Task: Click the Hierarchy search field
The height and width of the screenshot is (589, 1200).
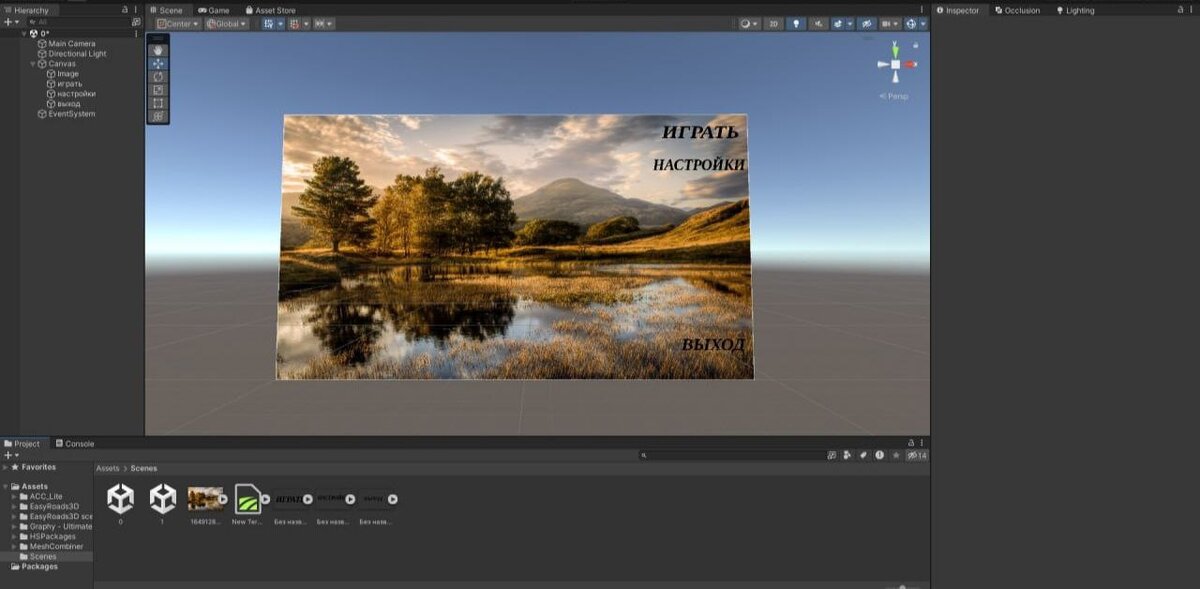Action: (x=80, y=21)
